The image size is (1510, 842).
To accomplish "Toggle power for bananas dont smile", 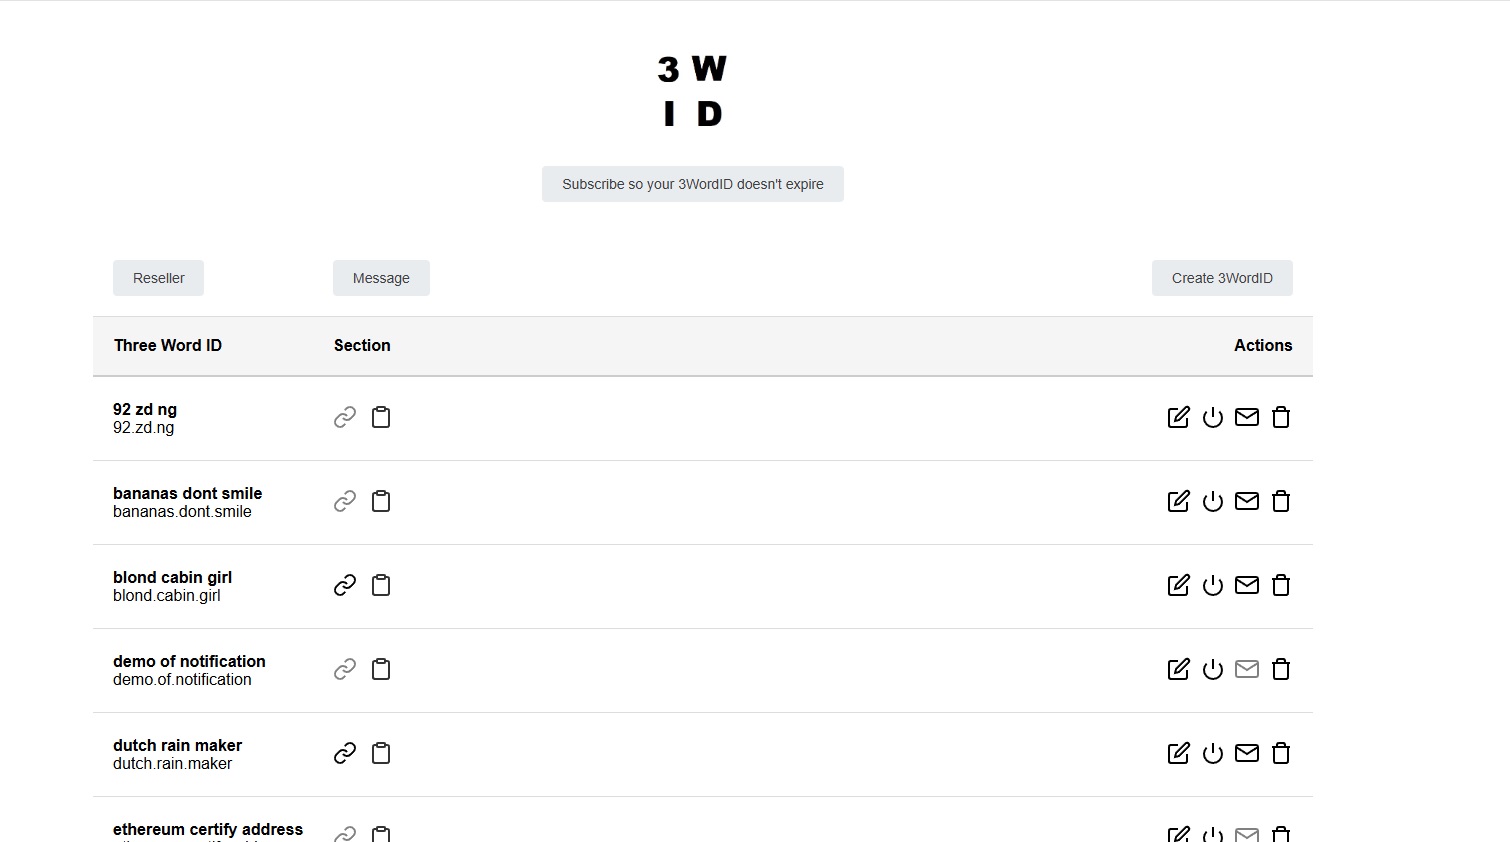I will [x=1213, y=501].
